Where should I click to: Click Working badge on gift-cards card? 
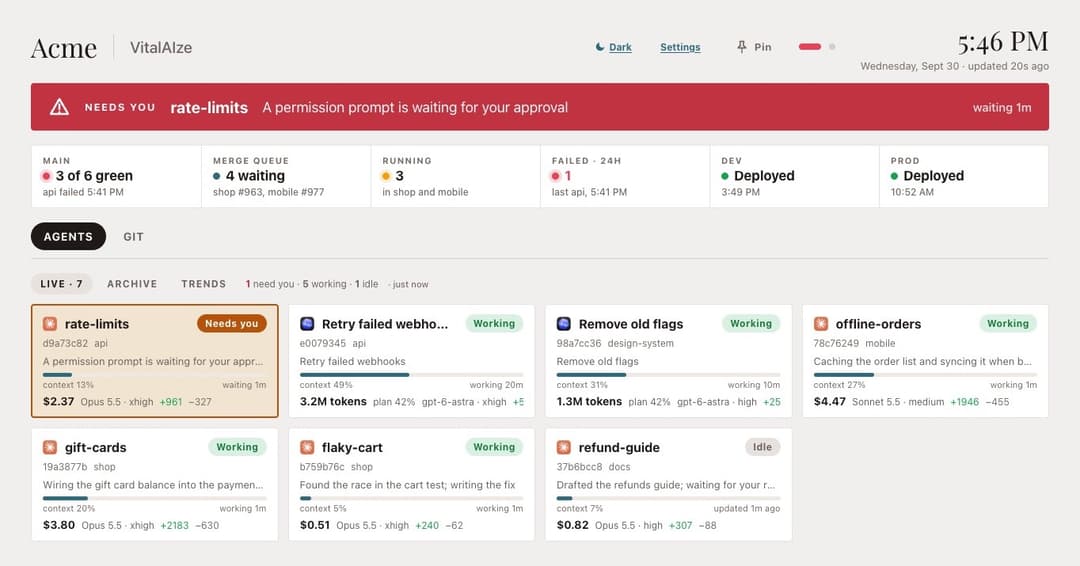click(x=237, y=447)
